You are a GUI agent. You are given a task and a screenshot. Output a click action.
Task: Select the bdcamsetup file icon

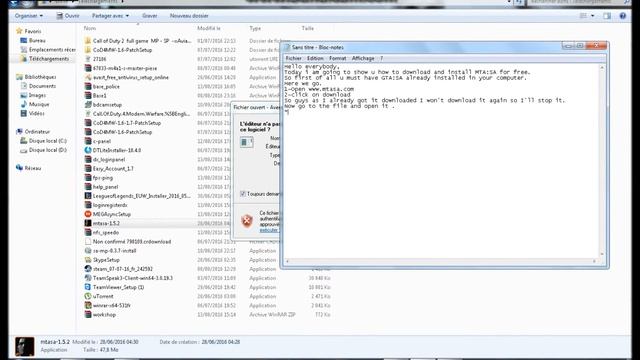[88, 104]
